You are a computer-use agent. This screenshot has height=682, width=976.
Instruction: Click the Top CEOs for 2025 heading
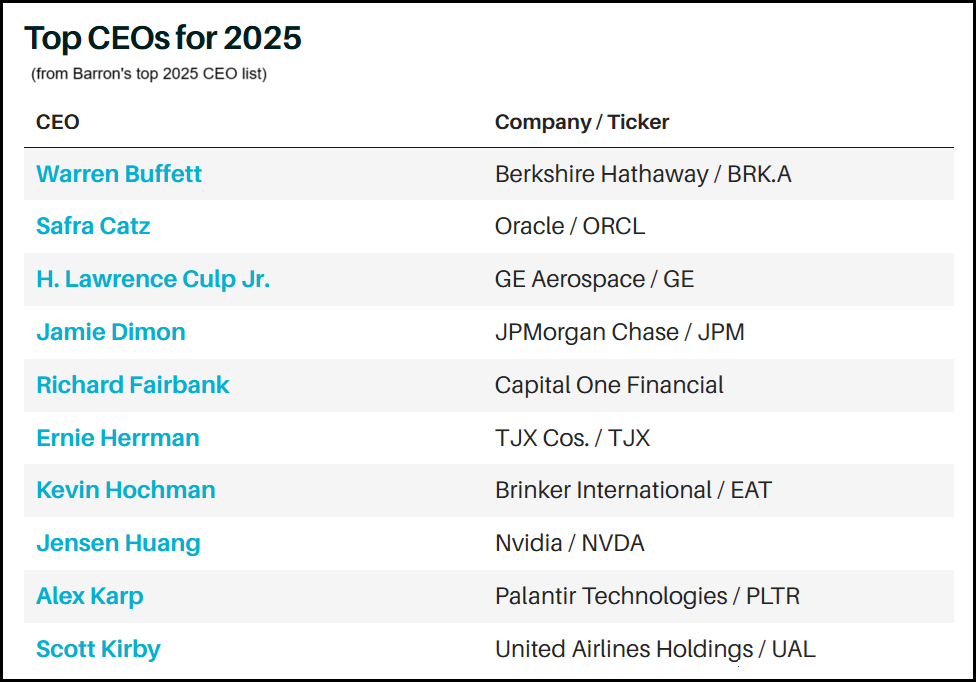[163, 38]
